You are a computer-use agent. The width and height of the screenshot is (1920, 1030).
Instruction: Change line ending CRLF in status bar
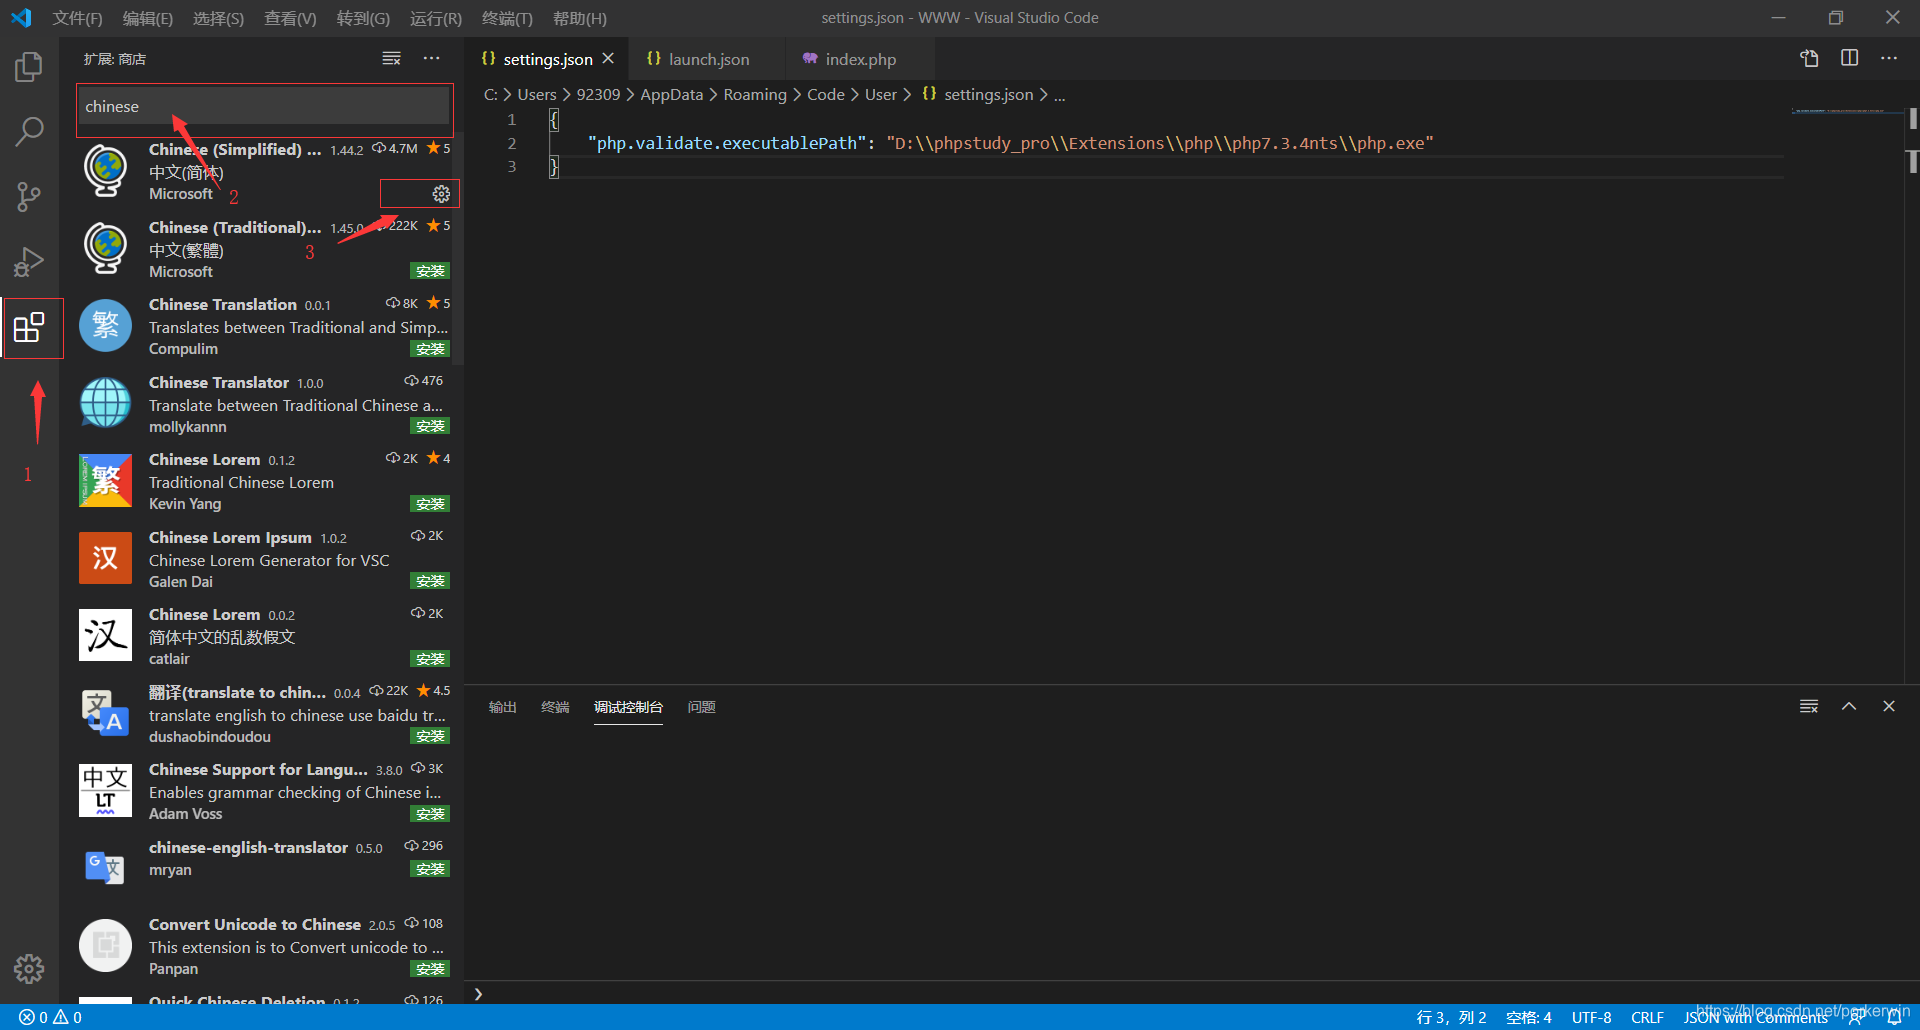(x=1647, y=1017)
